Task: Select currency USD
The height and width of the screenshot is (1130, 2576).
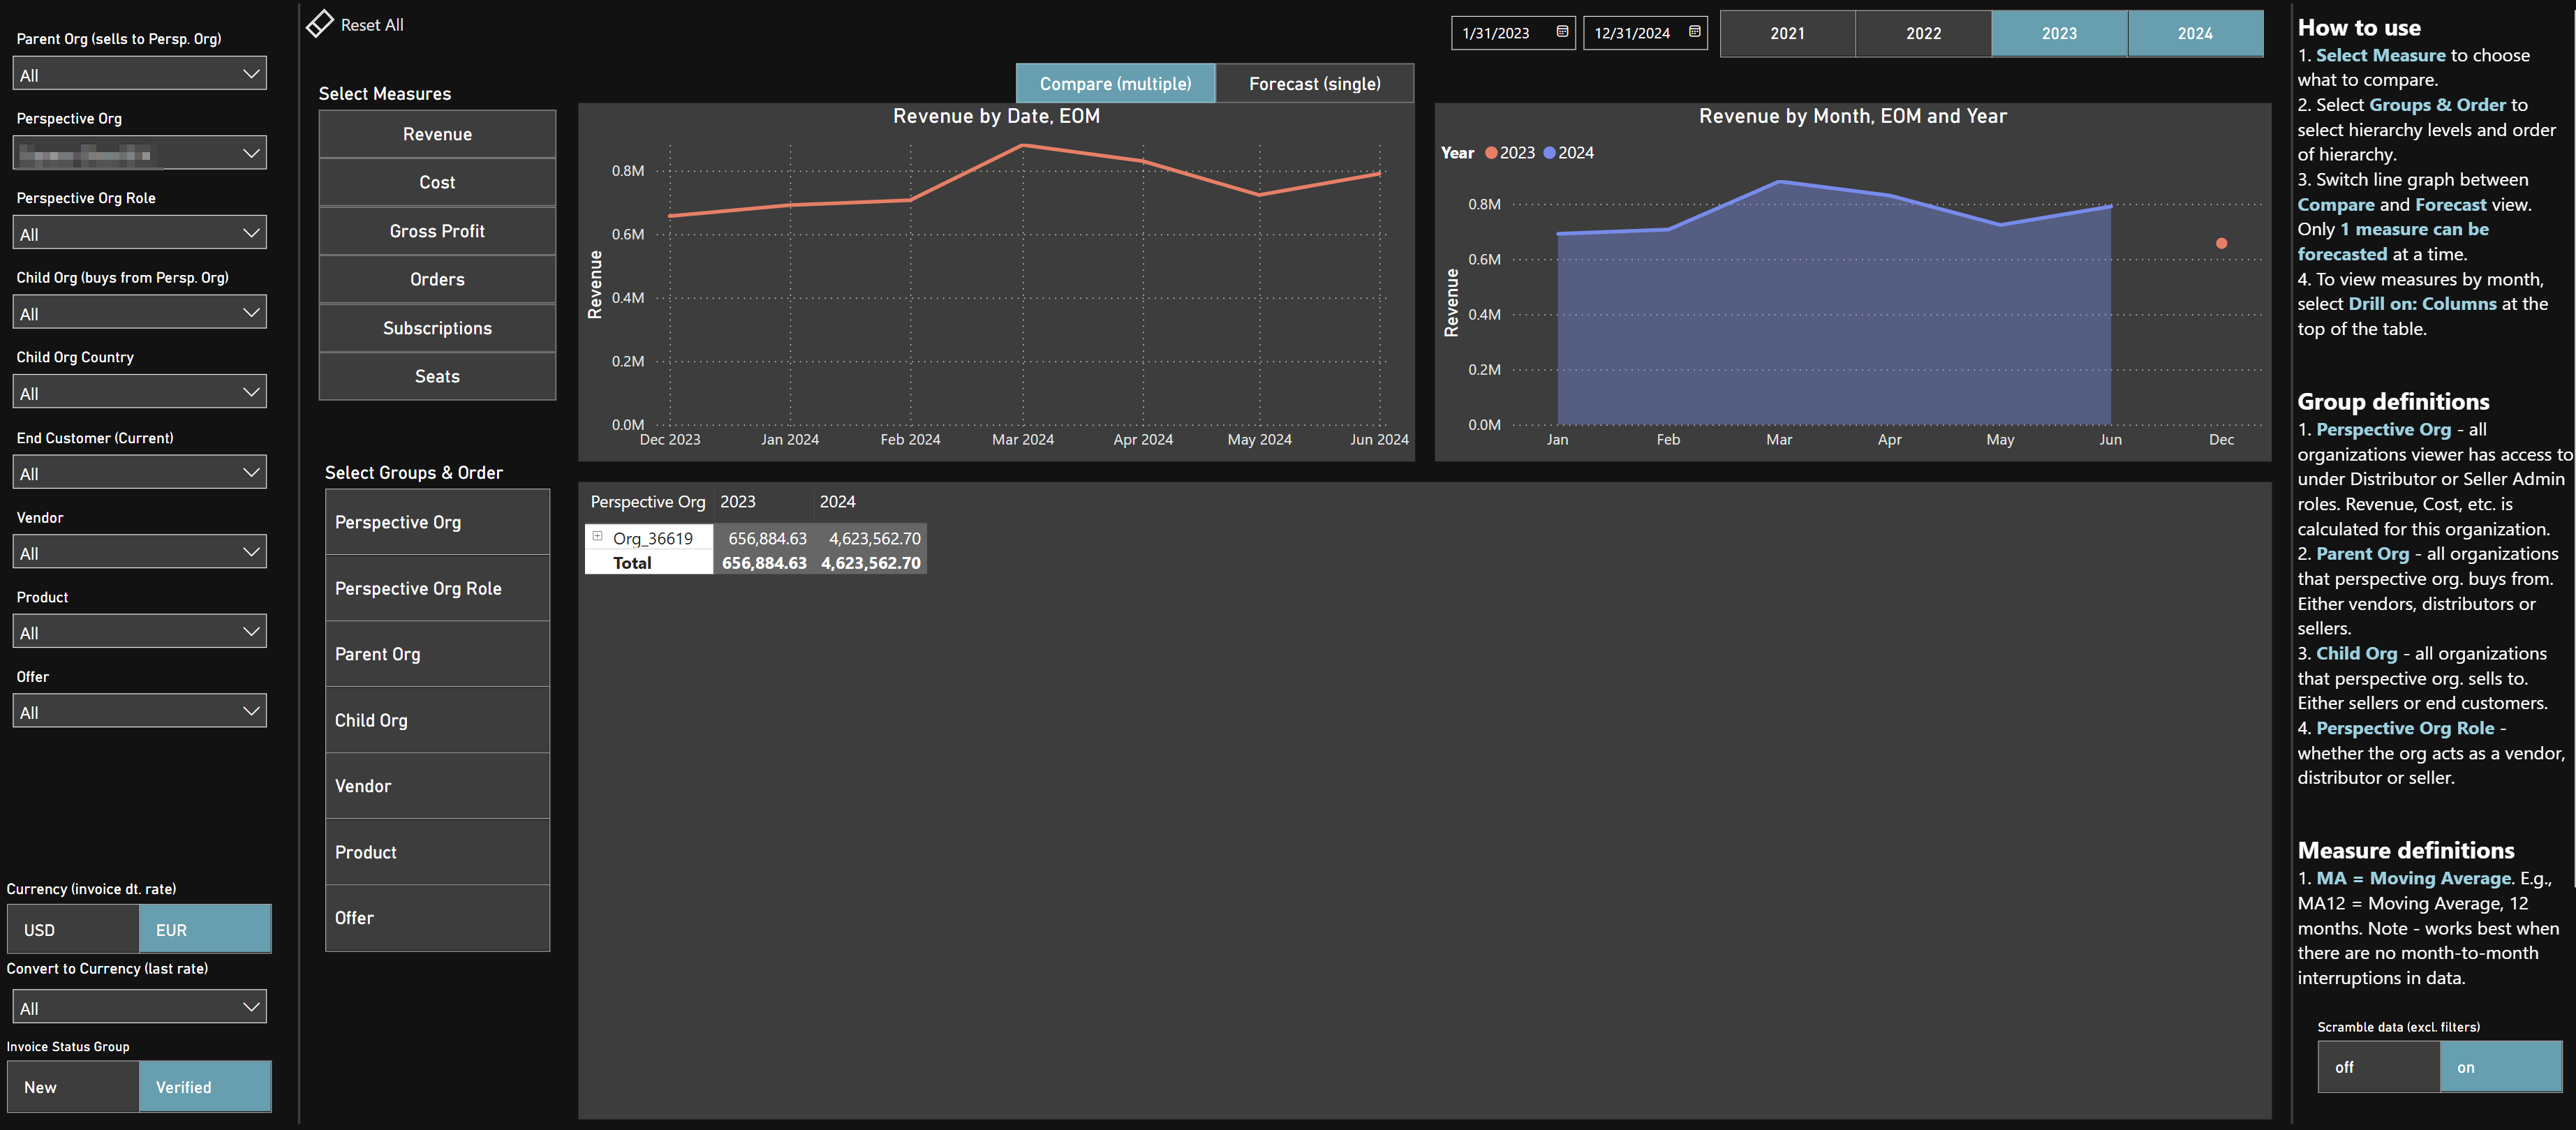Action: 73,929
